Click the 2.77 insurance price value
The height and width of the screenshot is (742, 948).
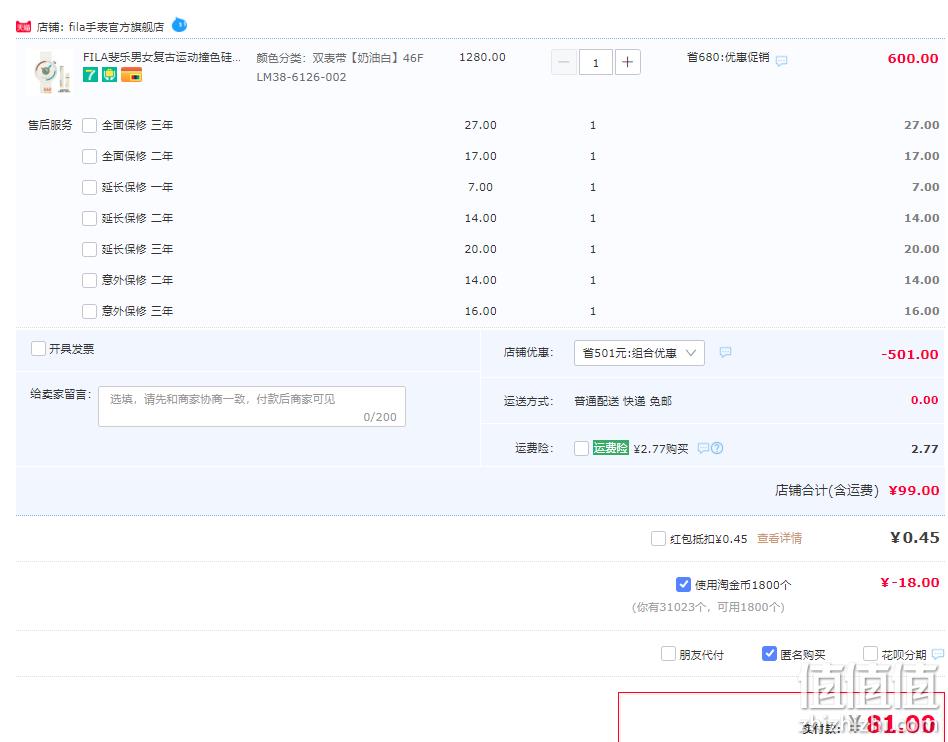point(924,449)
